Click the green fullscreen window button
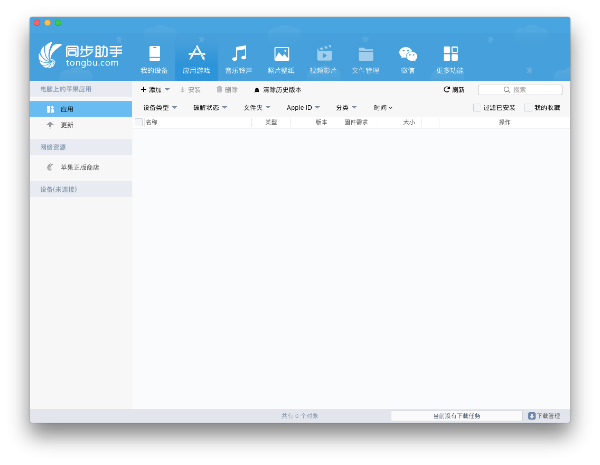Viewport: 600px width, 465px height. [58, 23]
